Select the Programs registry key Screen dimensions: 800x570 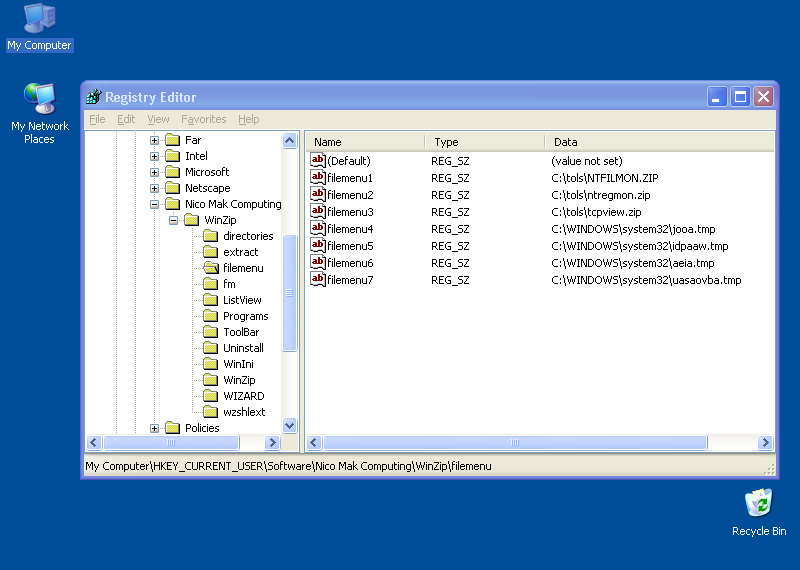tap(245, 316)
